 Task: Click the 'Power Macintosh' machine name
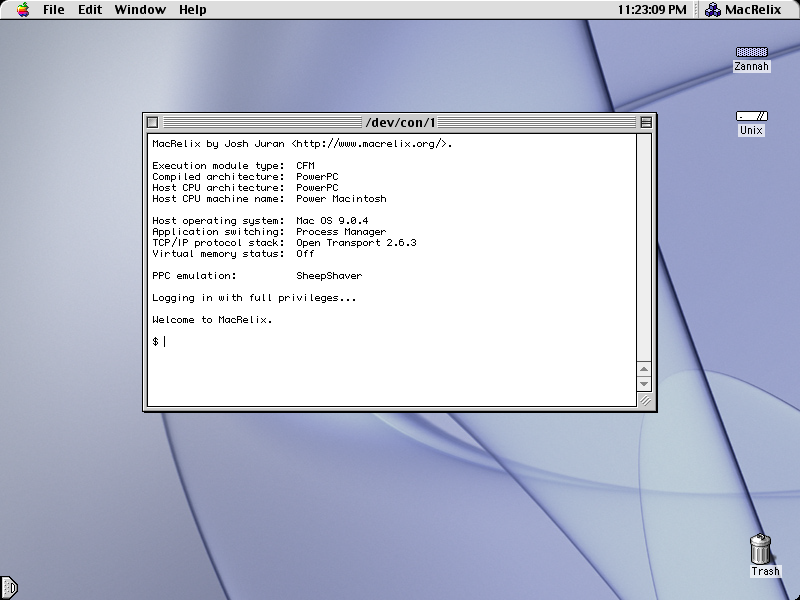coord(341,199)
